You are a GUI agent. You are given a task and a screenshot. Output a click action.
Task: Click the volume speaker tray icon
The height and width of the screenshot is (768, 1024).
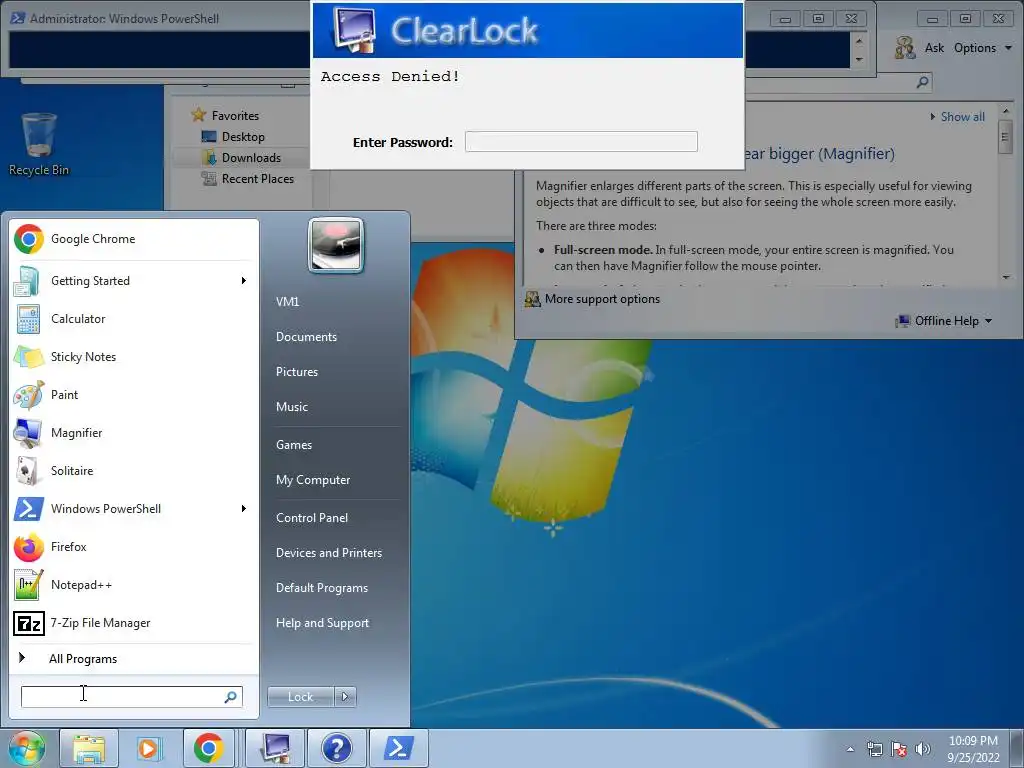coord(923,749)
